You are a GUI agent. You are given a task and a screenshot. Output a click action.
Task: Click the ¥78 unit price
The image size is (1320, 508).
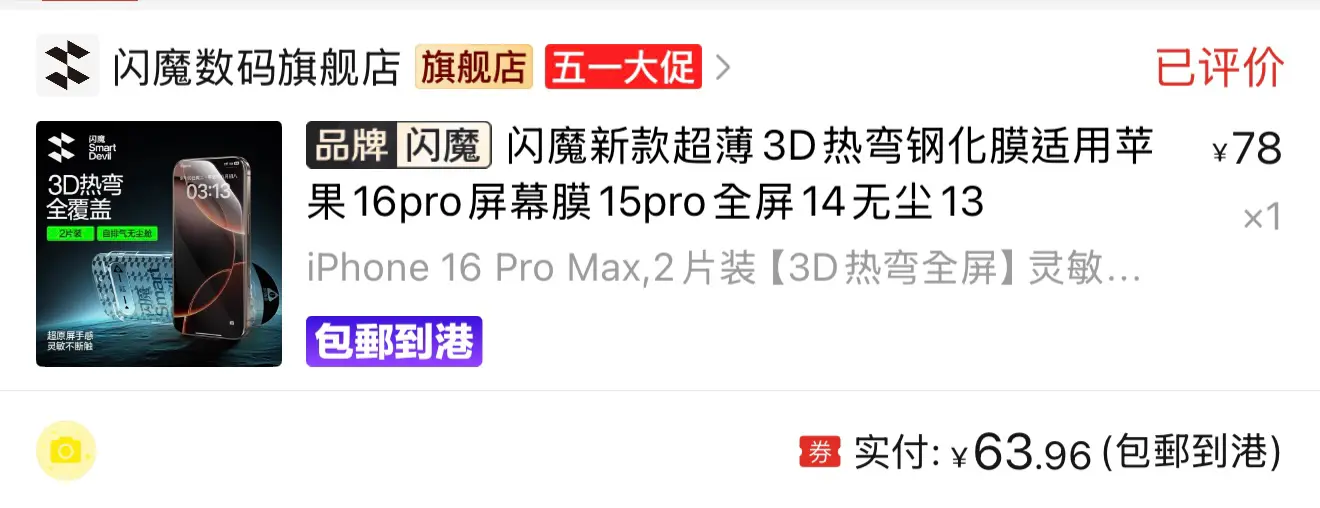[1246, 148]
